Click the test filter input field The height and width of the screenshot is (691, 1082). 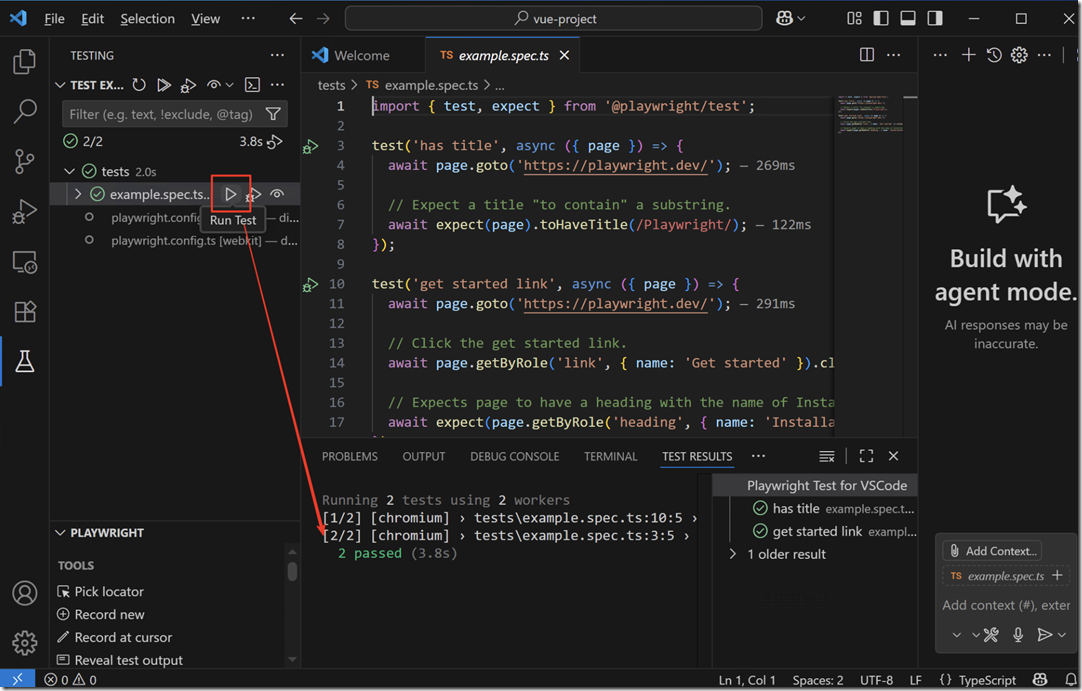160,114
